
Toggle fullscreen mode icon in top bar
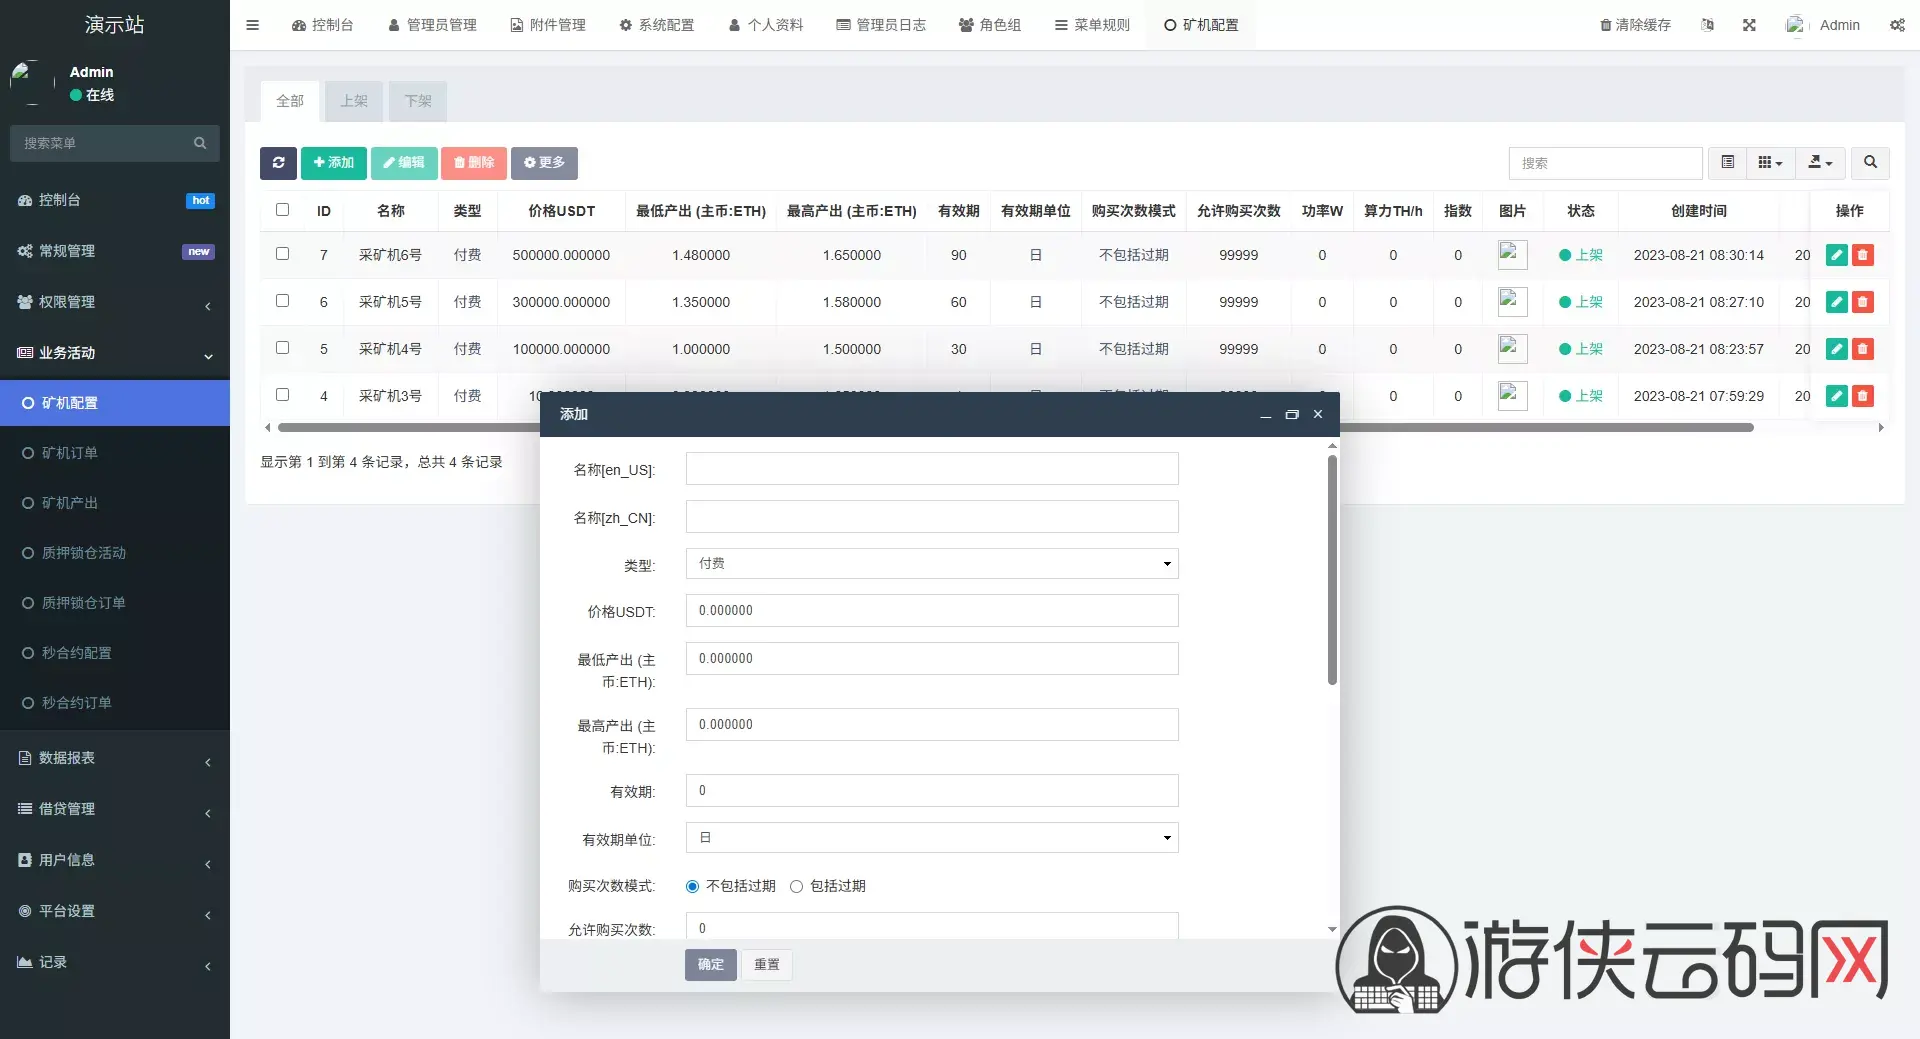[x=1749, y=25]
